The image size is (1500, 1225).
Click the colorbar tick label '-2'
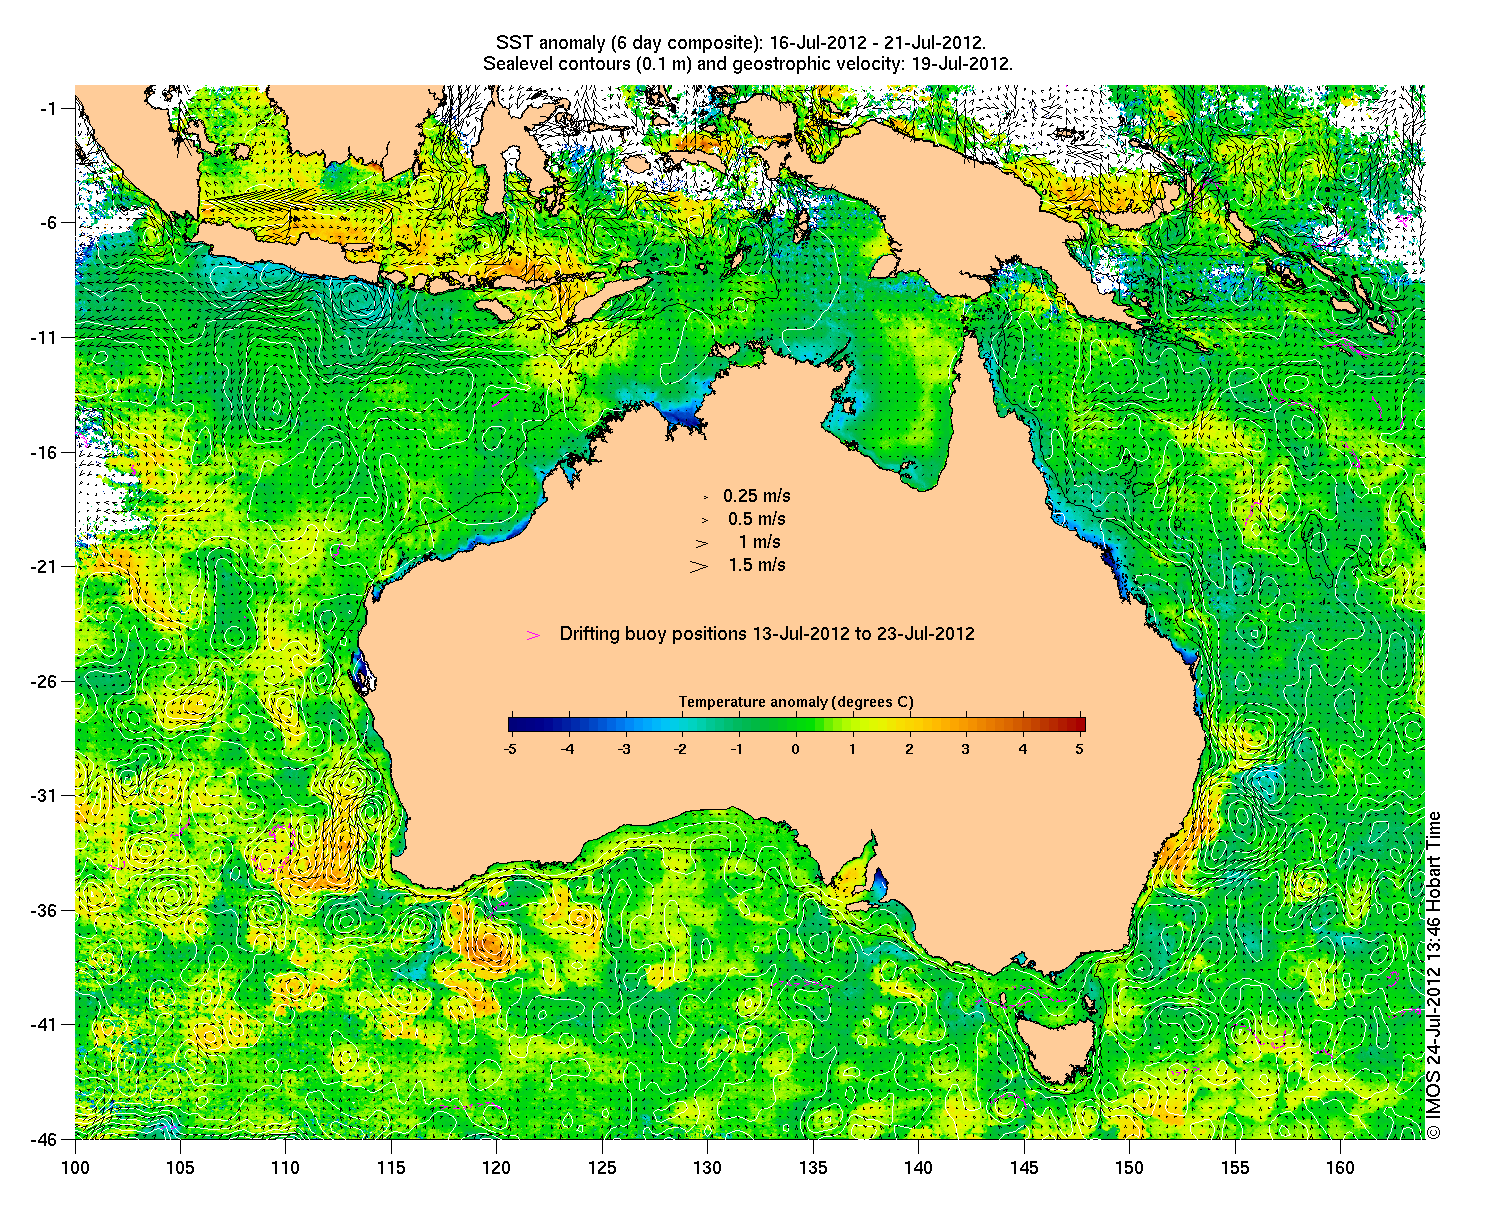pos(681,748)
